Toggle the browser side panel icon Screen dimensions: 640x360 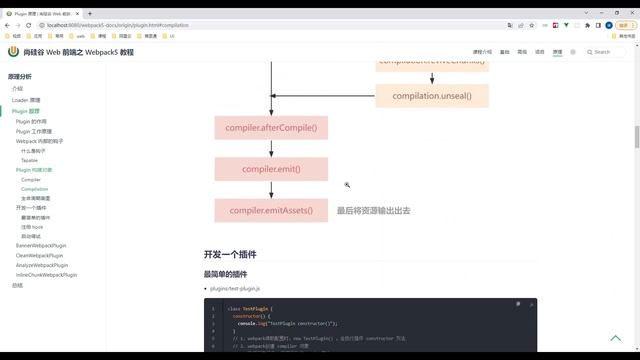(598, 25)
